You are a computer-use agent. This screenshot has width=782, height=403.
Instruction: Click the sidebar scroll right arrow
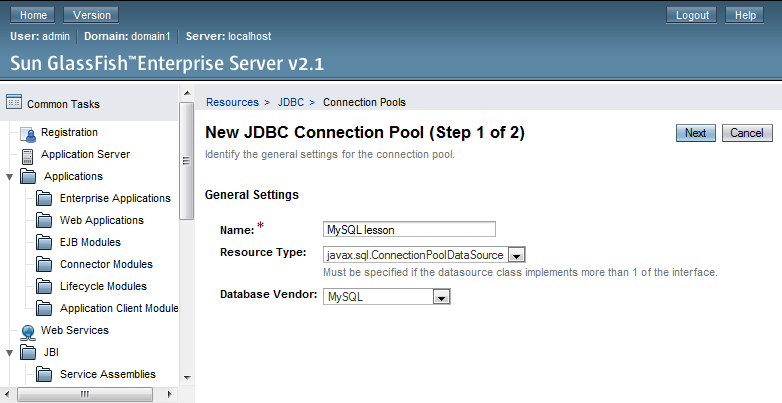pos(170,394)
